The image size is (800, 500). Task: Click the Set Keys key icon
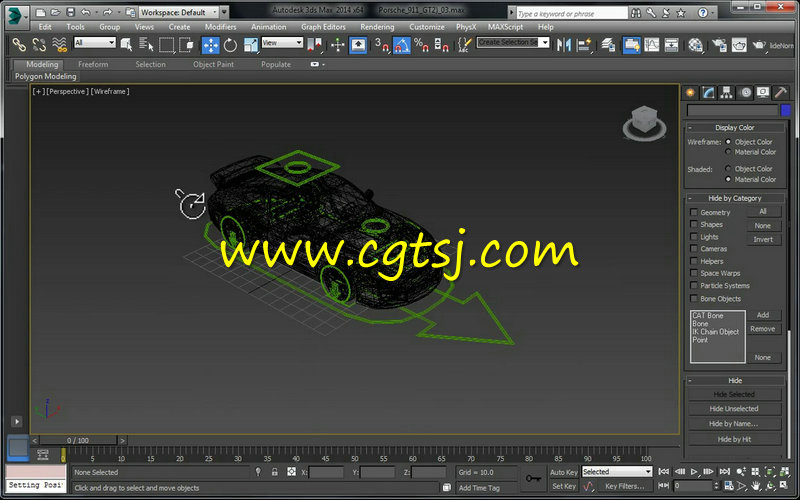click(534, 479)
